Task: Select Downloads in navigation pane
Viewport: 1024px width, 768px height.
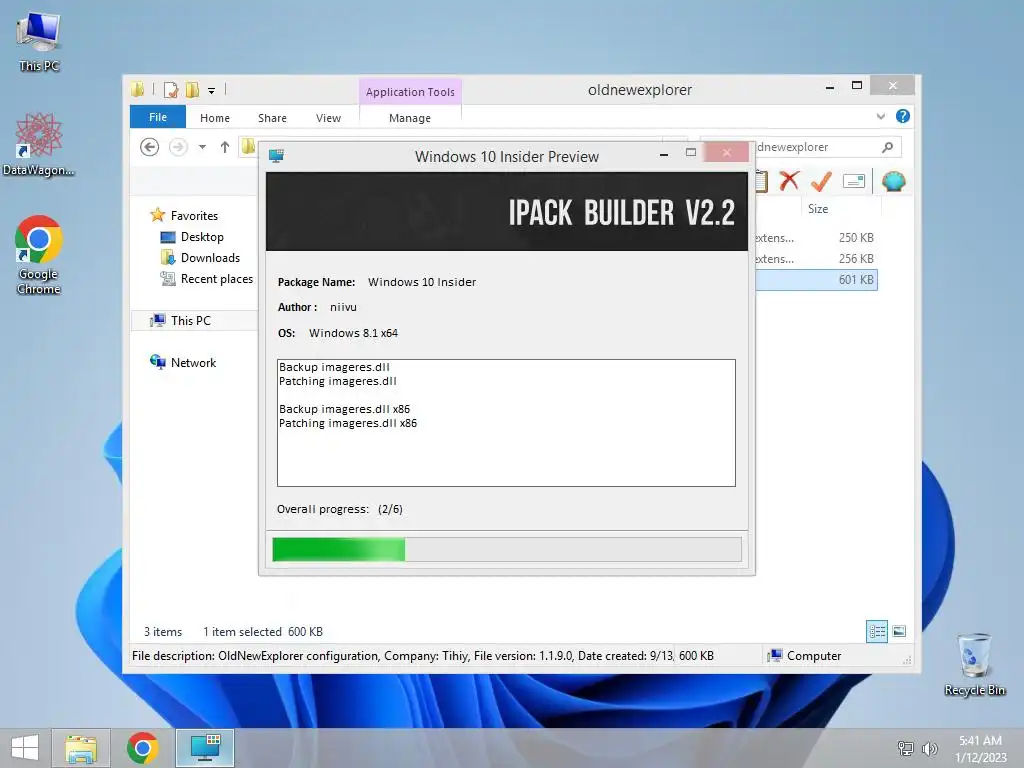Action: coord(210,257)
